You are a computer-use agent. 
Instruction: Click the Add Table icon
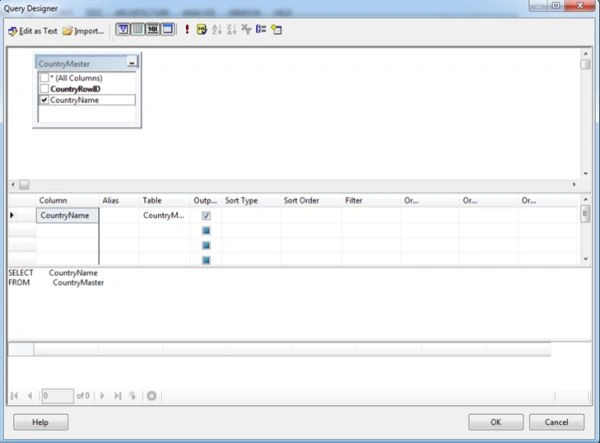pos(276,29)
